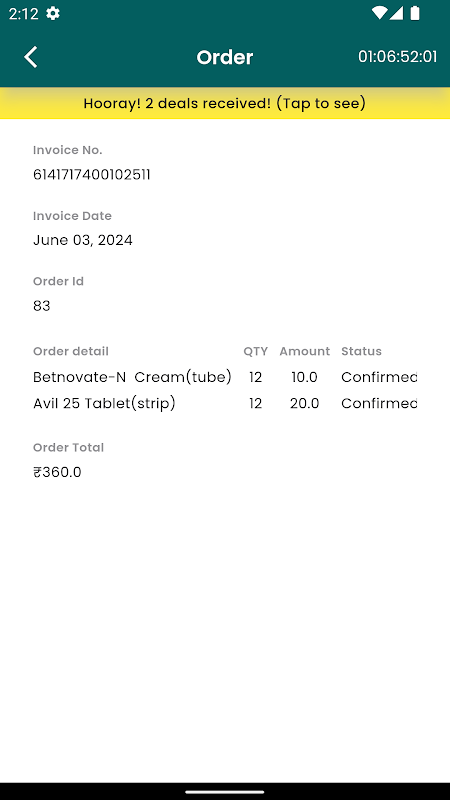Image resolution: width=450 pixels, height=800 pixels.
Task: Tap the home gesture bar at bottom
Action: pos(225,792)
